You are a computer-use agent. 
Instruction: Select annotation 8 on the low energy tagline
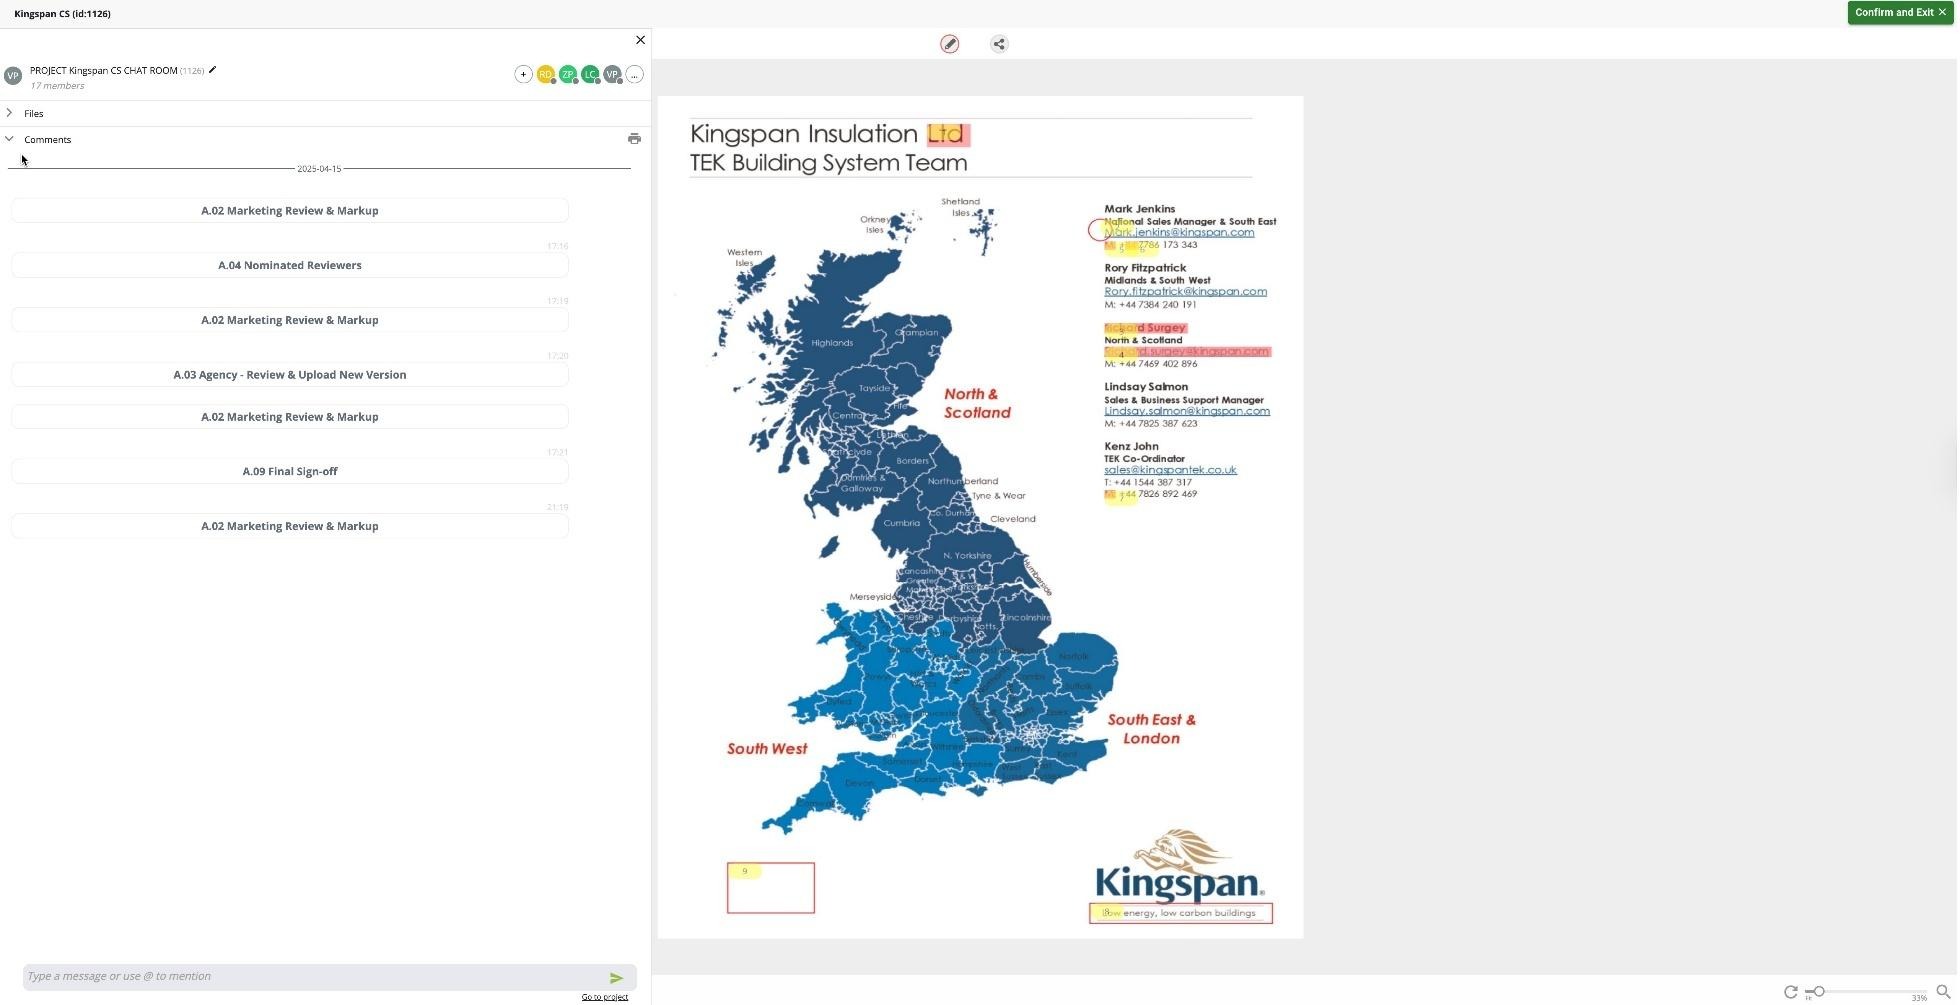click(x=1181, y=913)
